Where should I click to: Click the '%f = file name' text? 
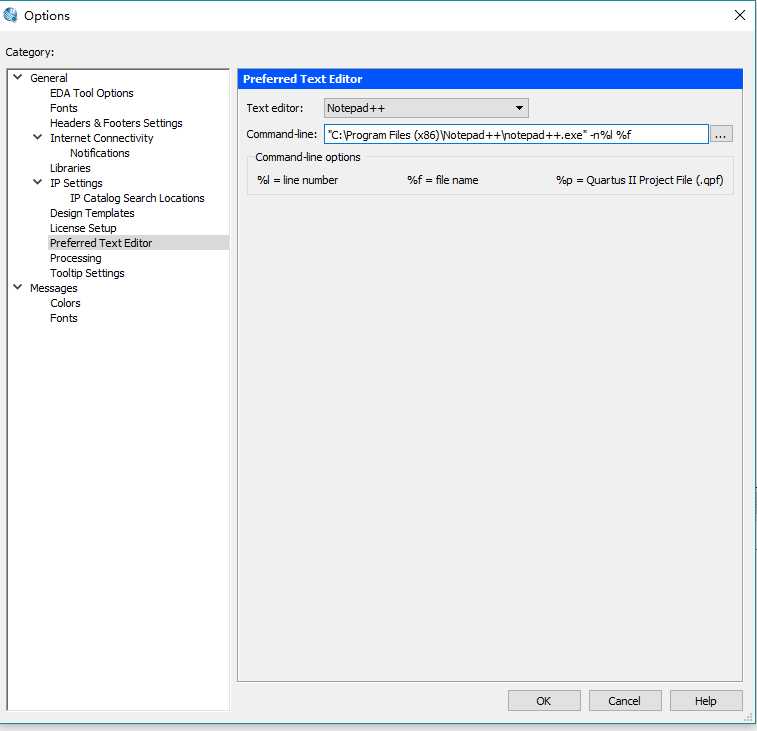click(443, 180)
